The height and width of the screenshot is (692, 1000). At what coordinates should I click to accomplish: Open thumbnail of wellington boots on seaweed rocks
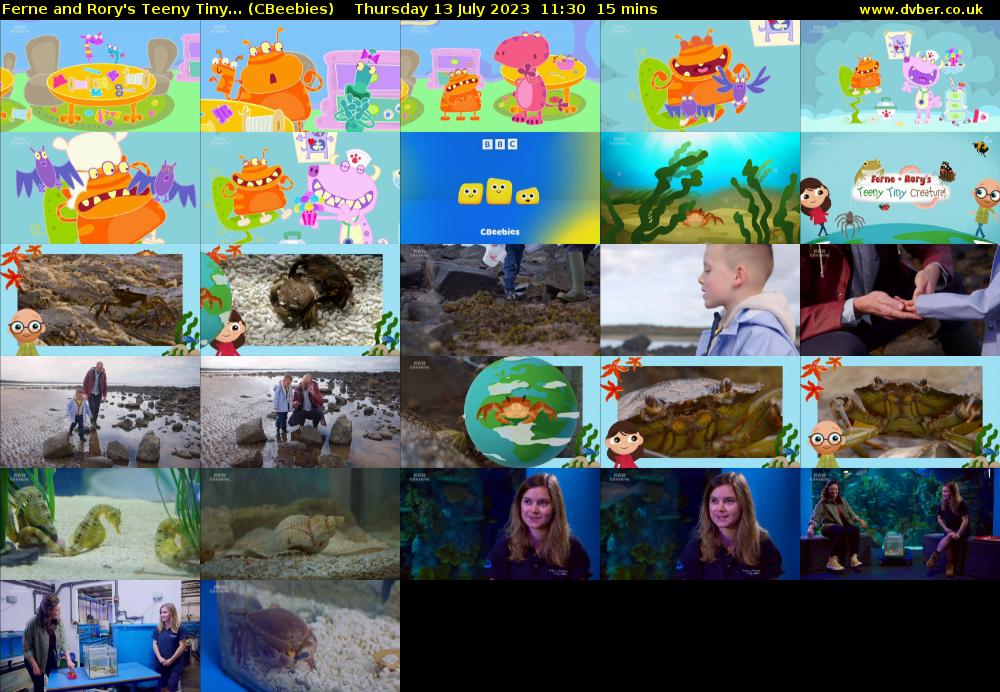pos(500,300)
